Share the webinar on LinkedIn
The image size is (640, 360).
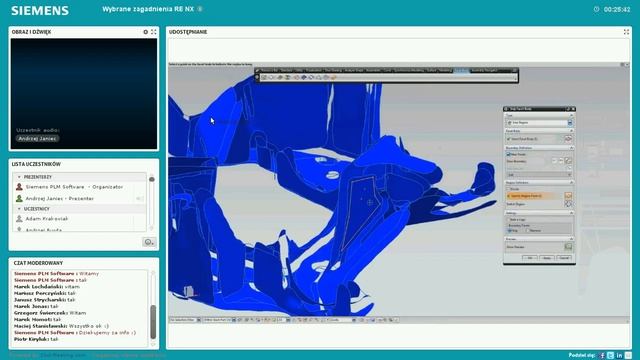pyautogui.click(x=619, y=356)
